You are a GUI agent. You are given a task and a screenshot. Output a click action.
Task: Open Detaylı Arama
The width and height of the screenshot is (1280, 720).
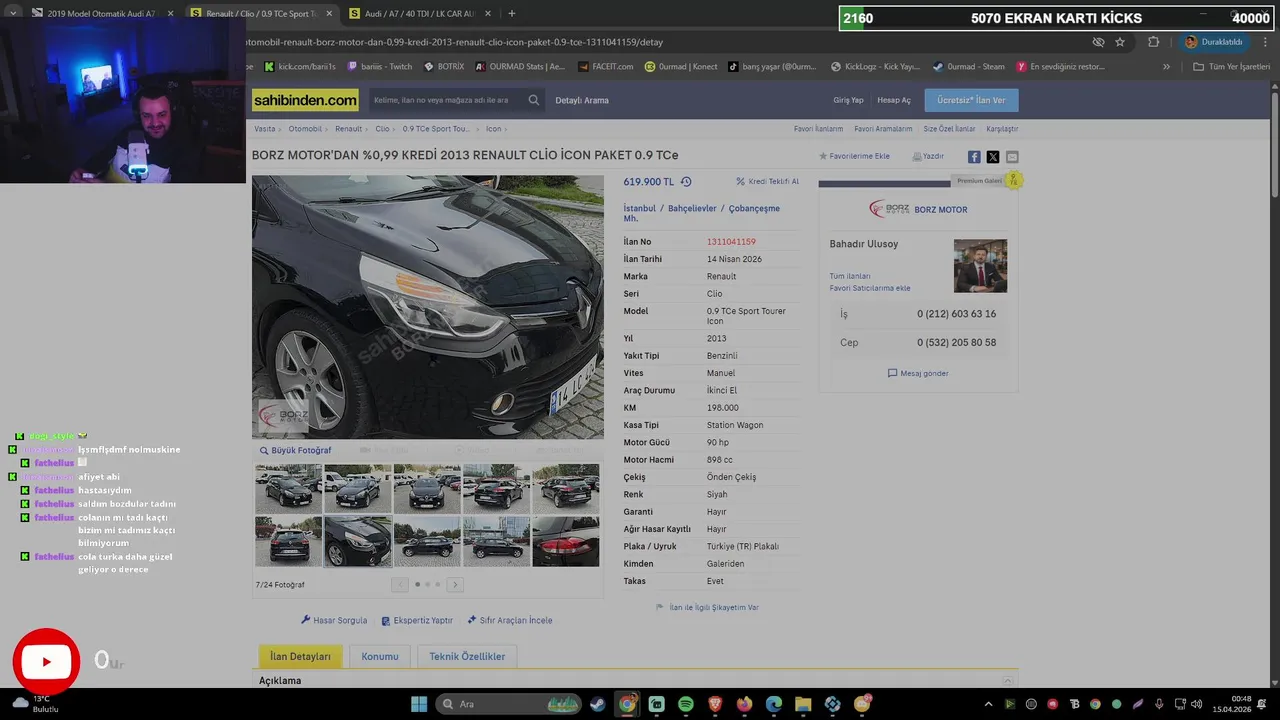click(582, 100)
